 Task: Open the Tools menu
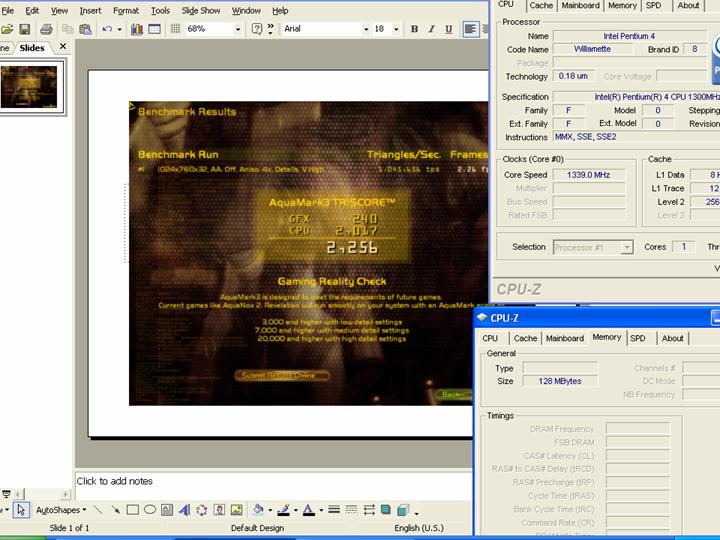[160, 10]
